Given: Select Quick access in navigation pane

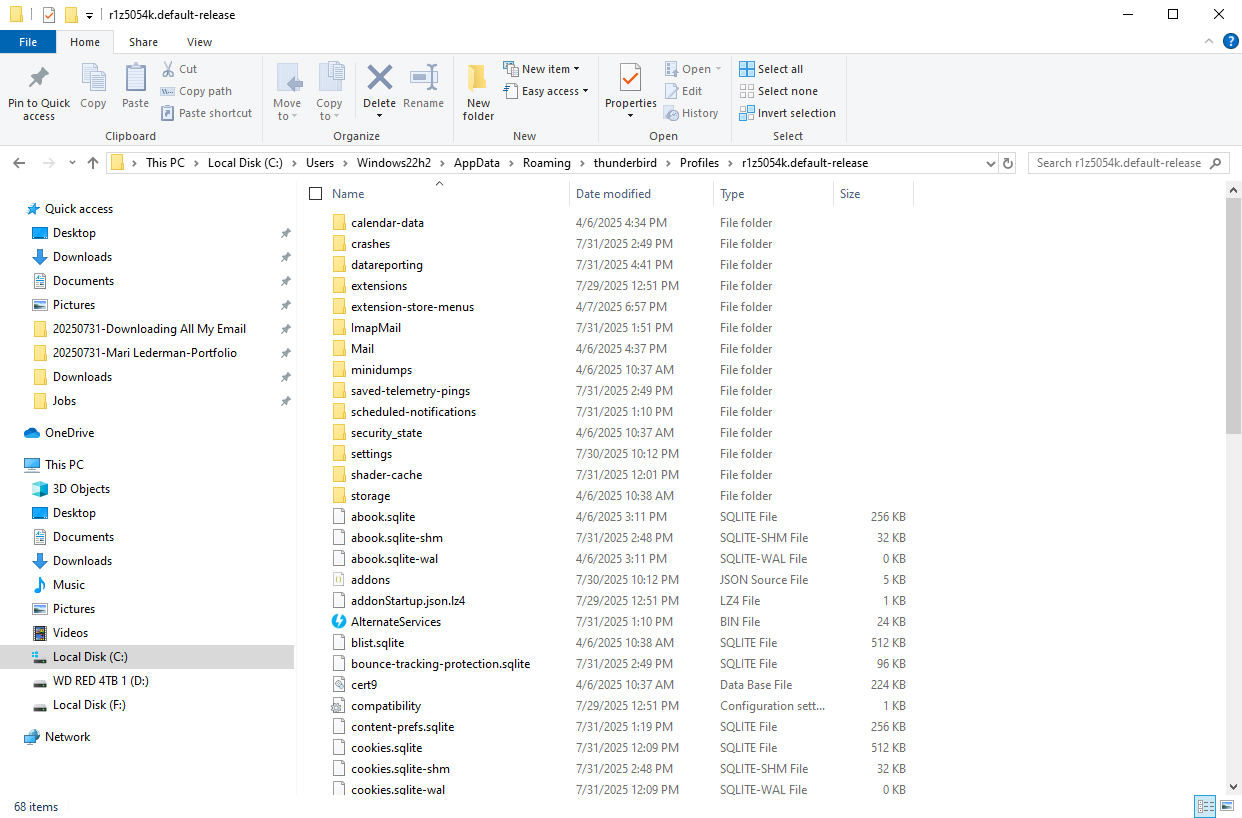Looking at the screenshot, I should 78,209.
